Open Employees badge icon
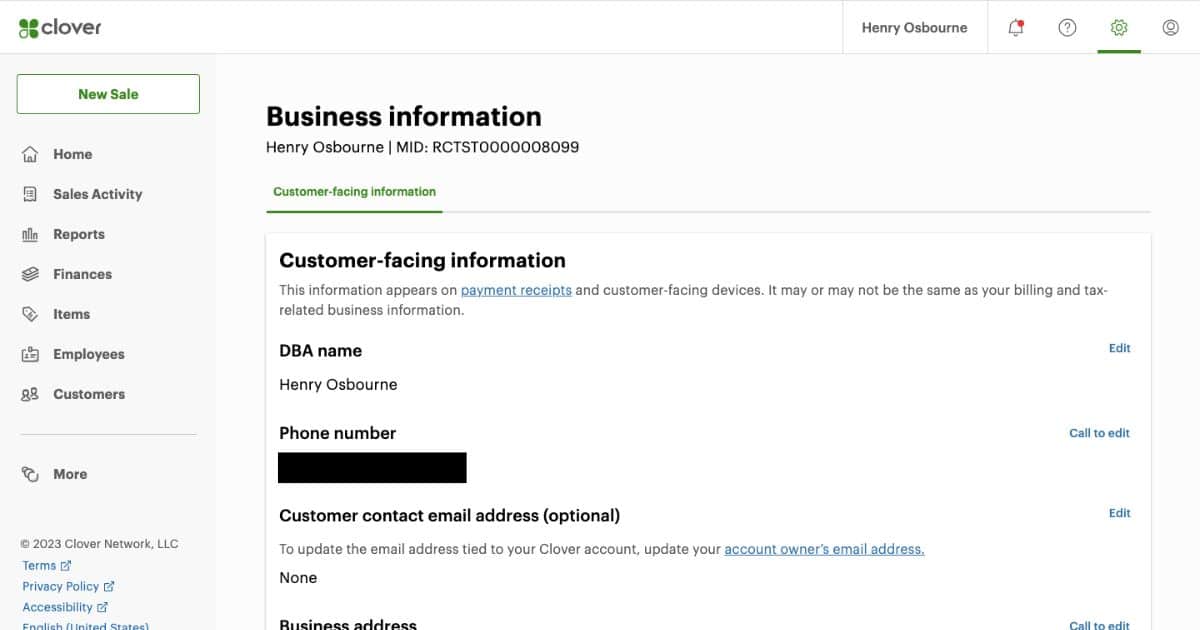Screen dimensions: 1200x630 30,354
